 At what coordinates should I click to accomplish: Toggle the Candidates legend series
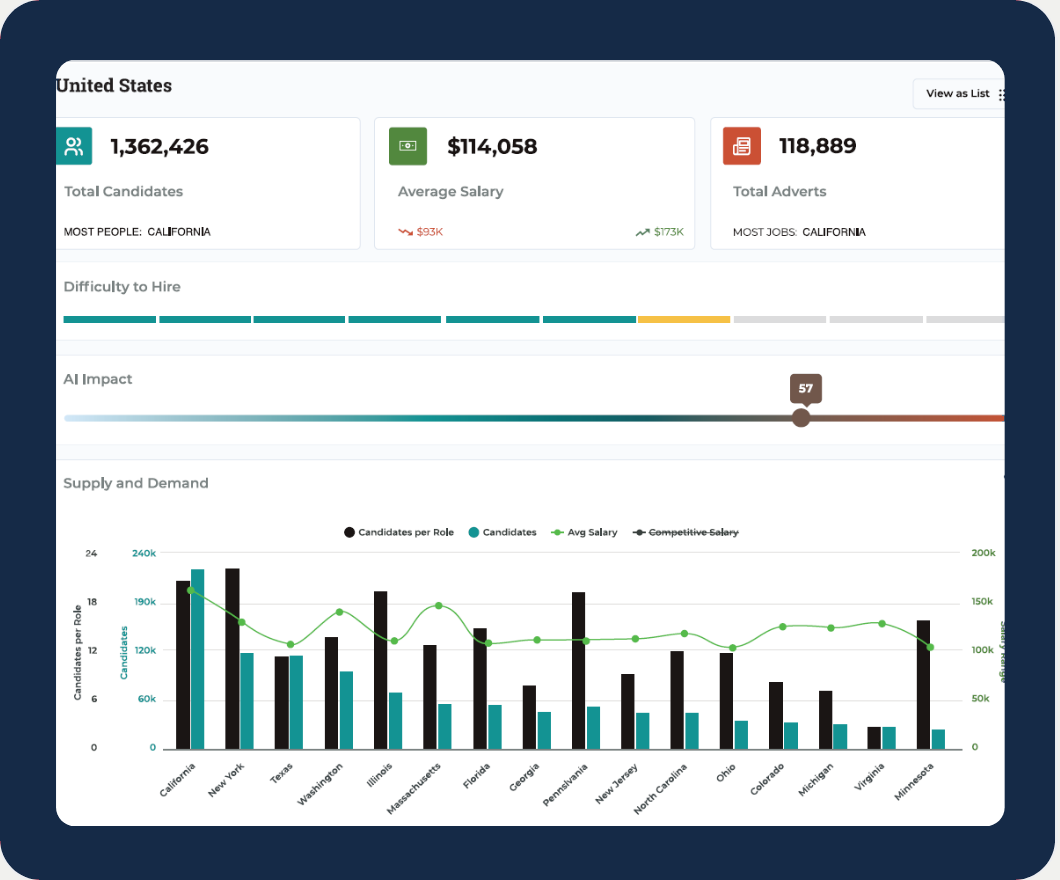(502, 533)
